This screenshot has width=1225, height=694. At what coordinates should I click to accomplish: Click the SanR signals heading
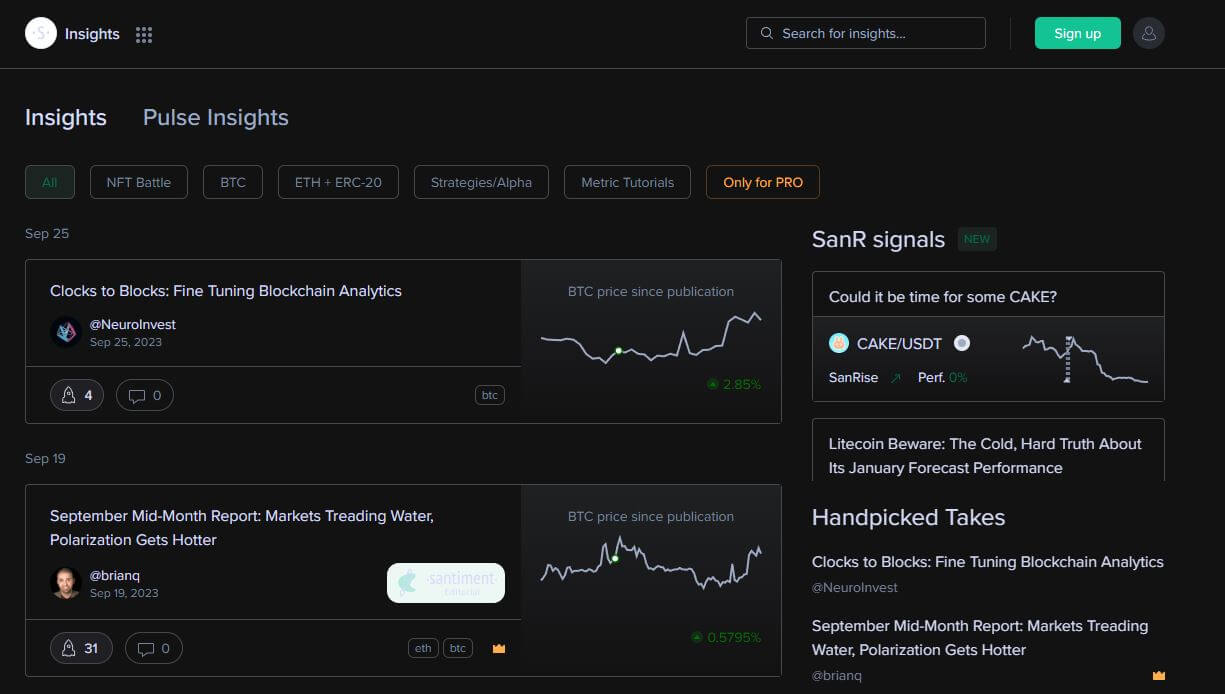[x=879, y=239]
